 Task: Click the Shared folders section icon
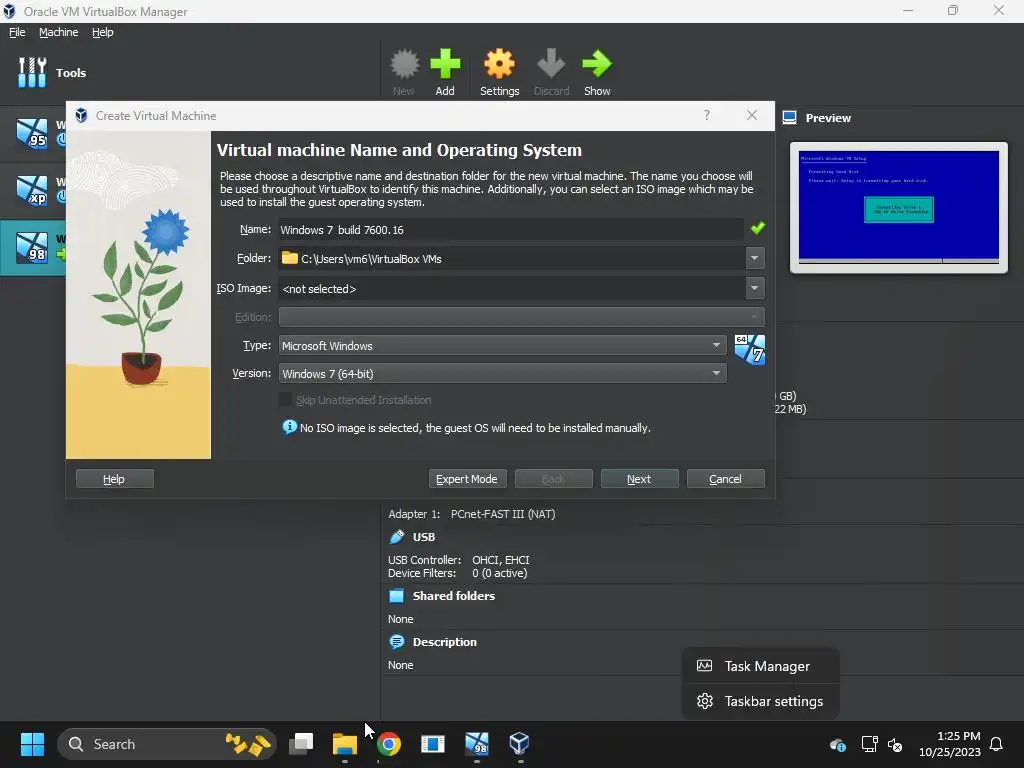point(396,596)
